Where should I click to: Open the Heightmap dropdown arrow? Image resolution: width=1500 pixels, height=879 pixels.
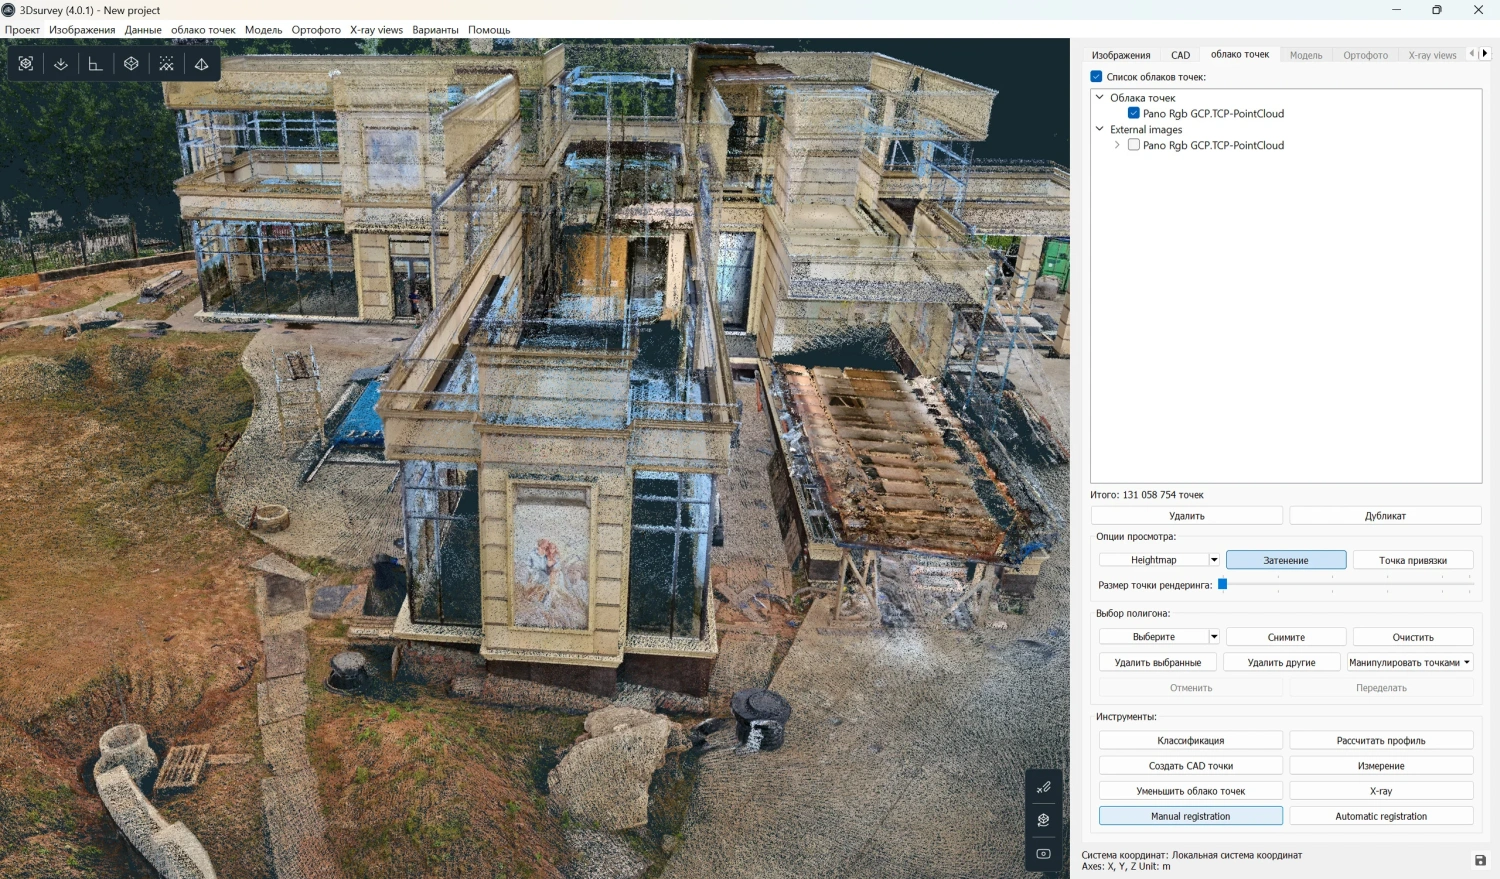click(x=1214, y=560)
